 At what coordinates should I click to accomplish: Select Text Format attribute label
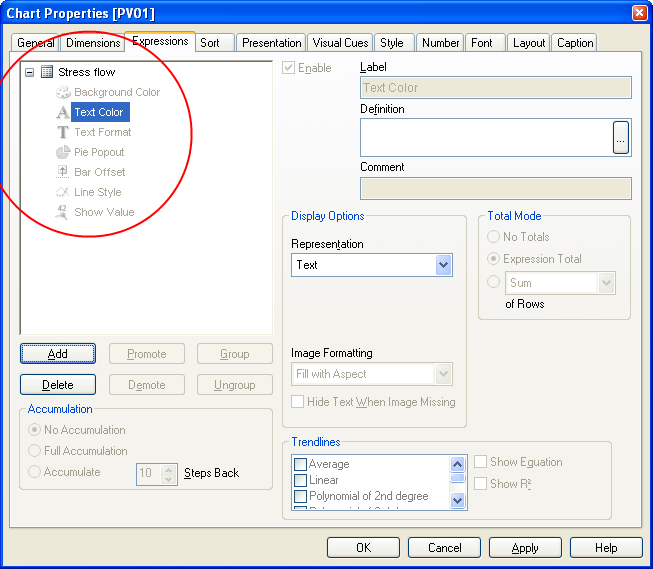103,132
